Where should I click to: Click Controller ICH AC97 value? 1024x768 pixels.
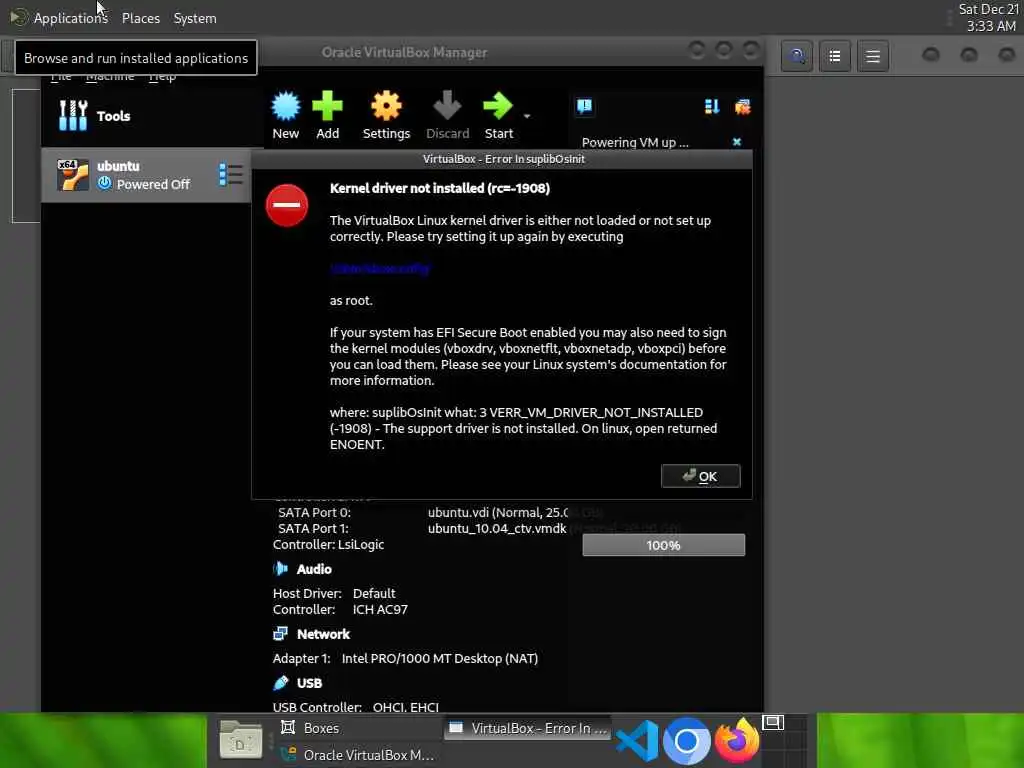380,609
